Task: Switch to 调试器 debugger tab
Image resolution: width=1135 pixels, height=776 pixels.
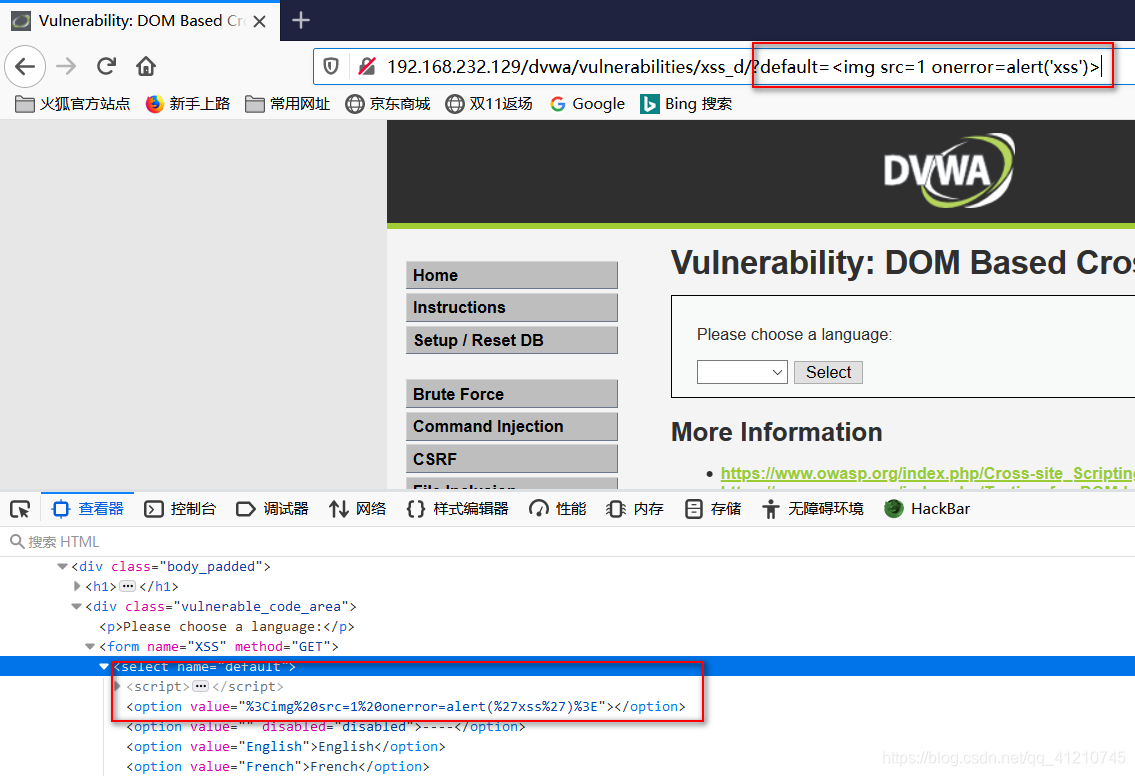Action: coord(272,509)
